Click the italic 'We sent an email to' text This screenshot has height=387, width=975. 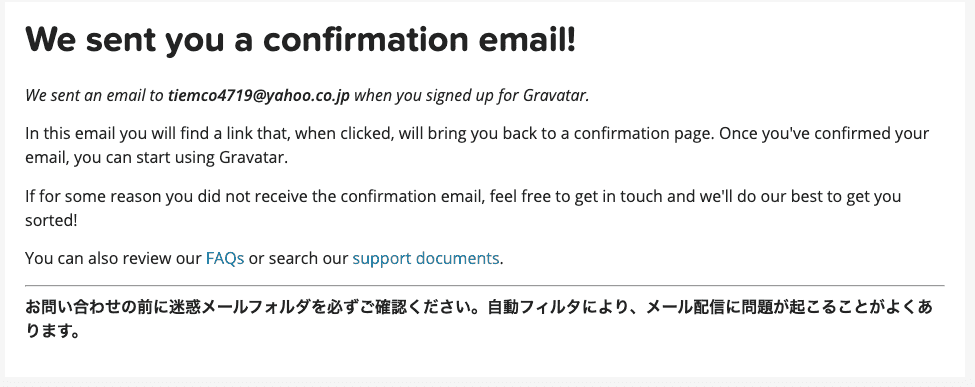(x=95, y=96)
